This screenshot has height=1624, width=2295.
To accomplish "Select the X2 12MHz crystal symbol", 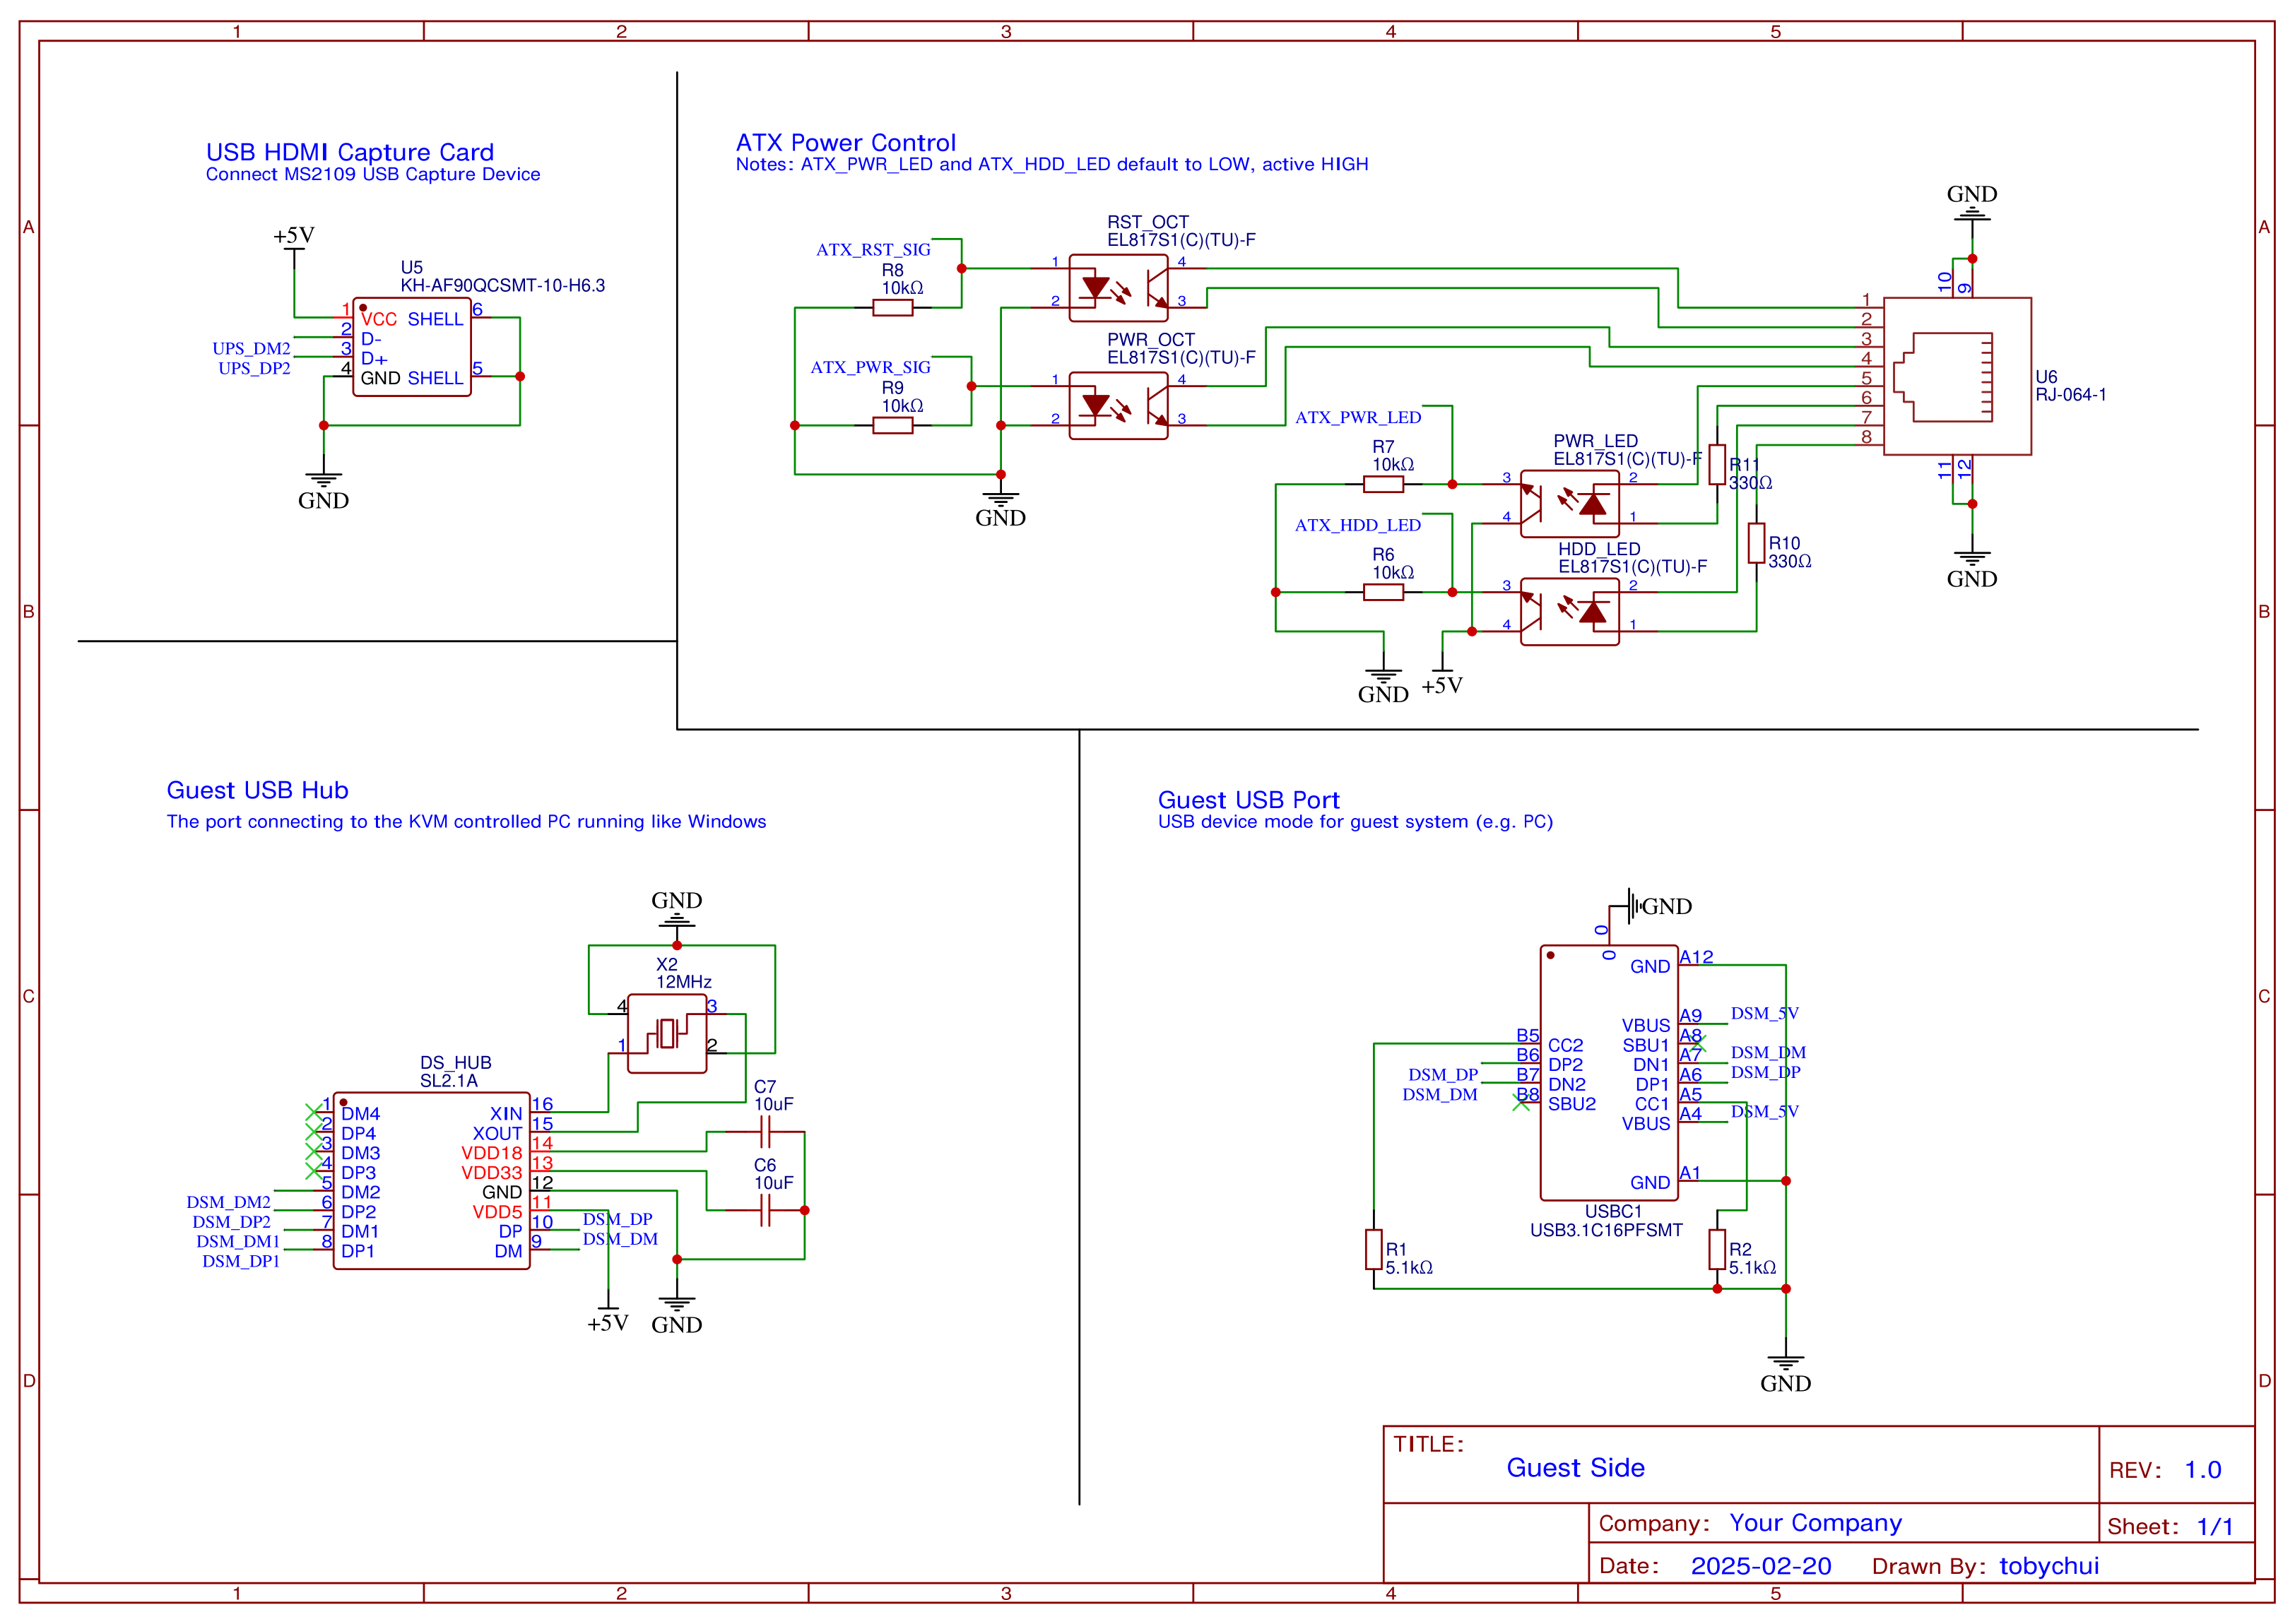I will point(666,1033).
